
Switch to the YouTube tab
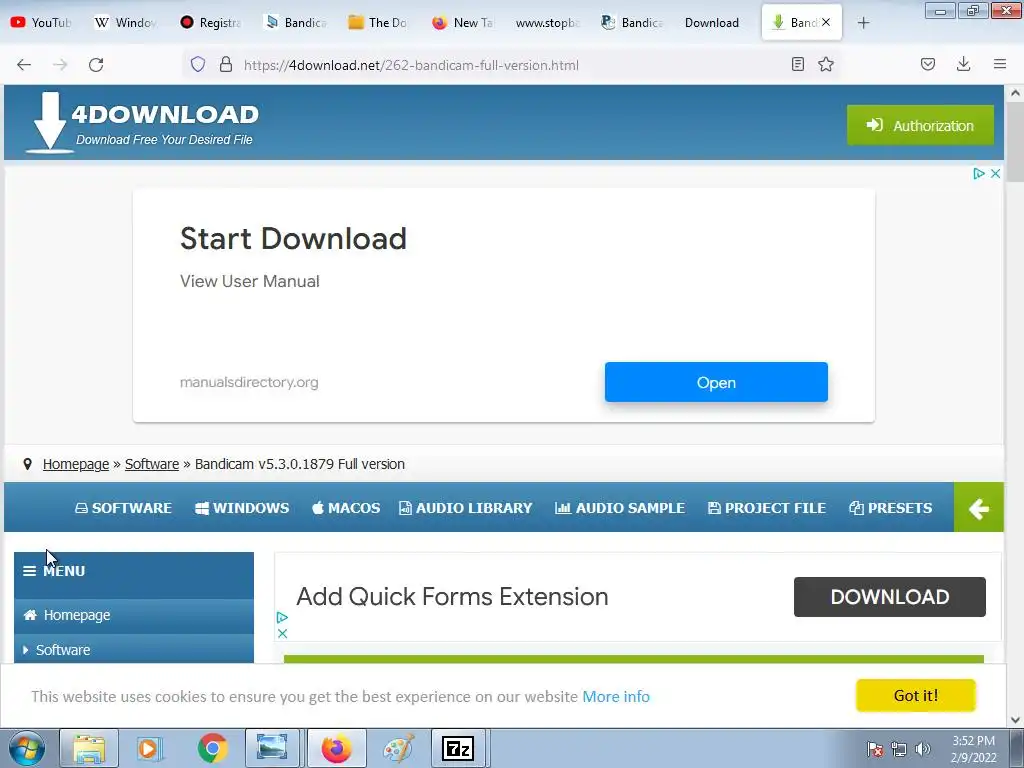click(x=40, y=23)
